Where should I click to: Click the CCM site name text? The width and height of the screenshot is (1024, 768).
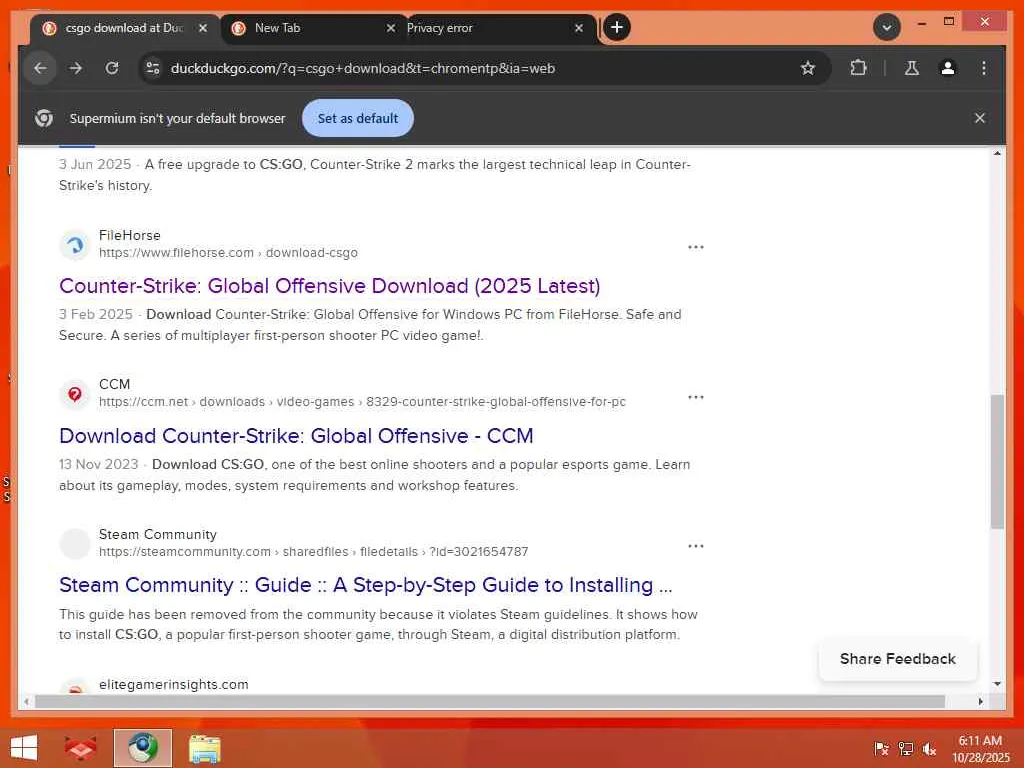[x=114, y=384]
